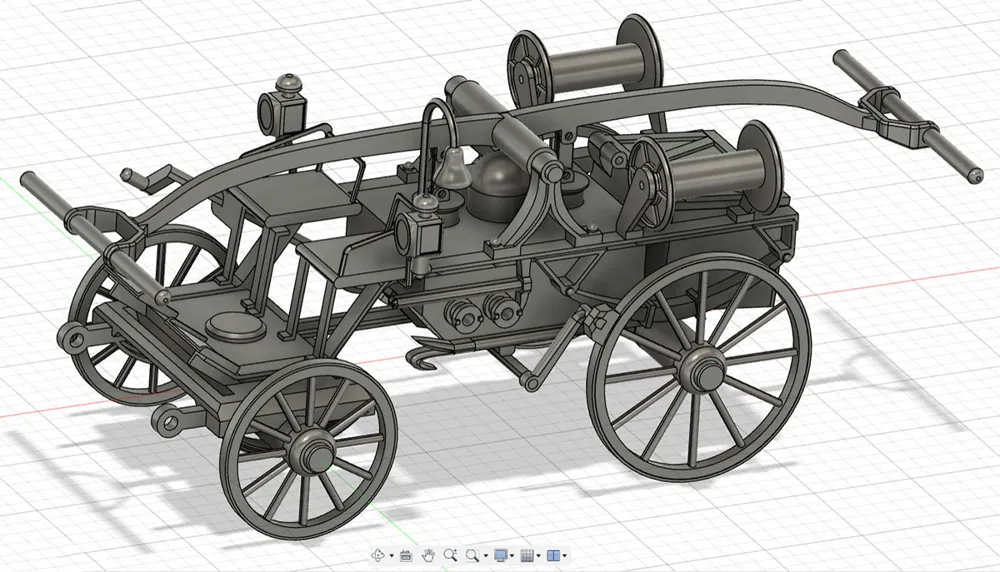Select the Orbit tool in navigation bar
Screen dimensions: 1000x572
(x=378, y=555)
